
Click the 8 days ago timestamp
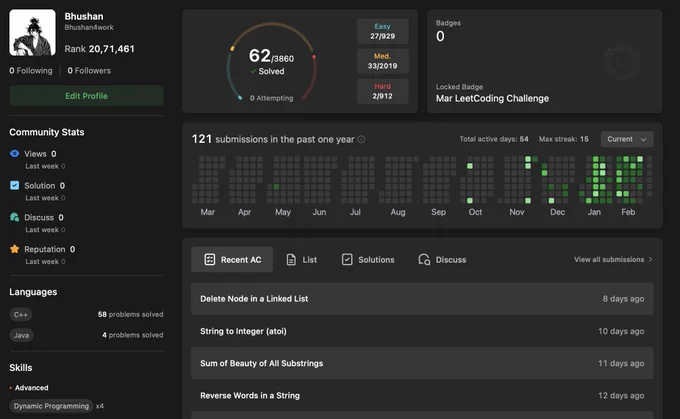click(x=623, y=298)
